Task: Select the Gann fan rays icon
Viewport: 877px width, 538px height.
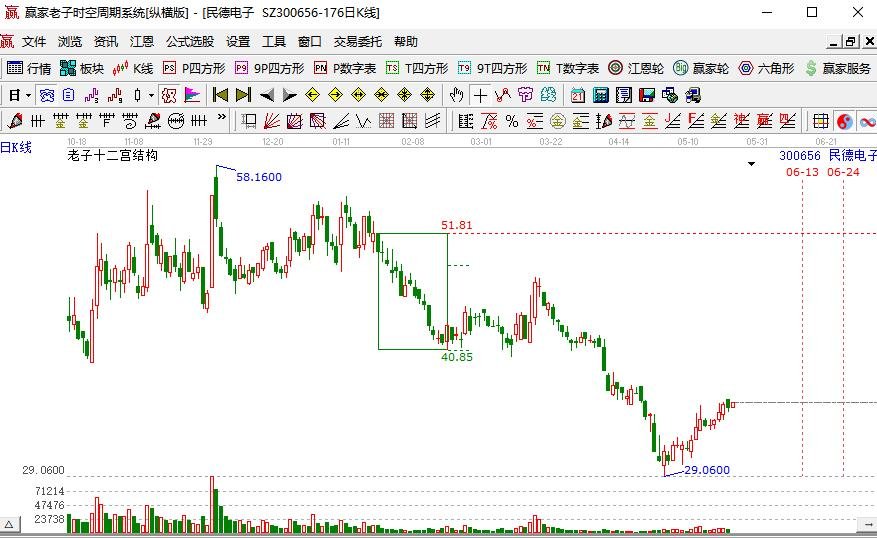Action: (x=272, y=121)
